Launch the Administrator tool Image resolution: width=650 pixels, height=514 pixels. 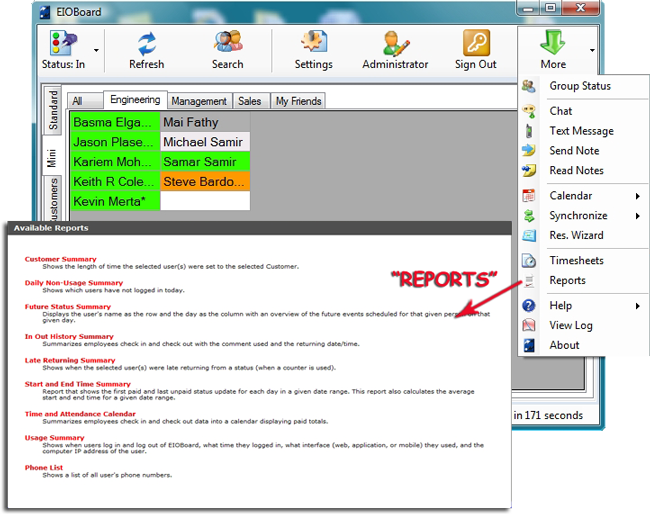click(395, 43)
